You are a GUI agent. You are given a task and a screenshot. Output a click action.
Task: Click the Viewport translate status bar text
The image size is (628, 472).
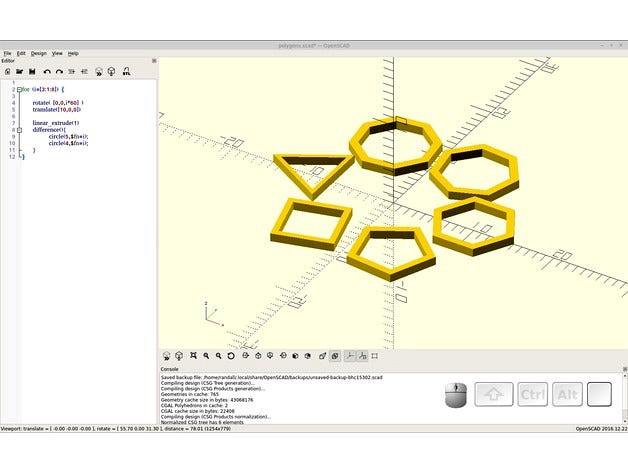pos(116,429)
